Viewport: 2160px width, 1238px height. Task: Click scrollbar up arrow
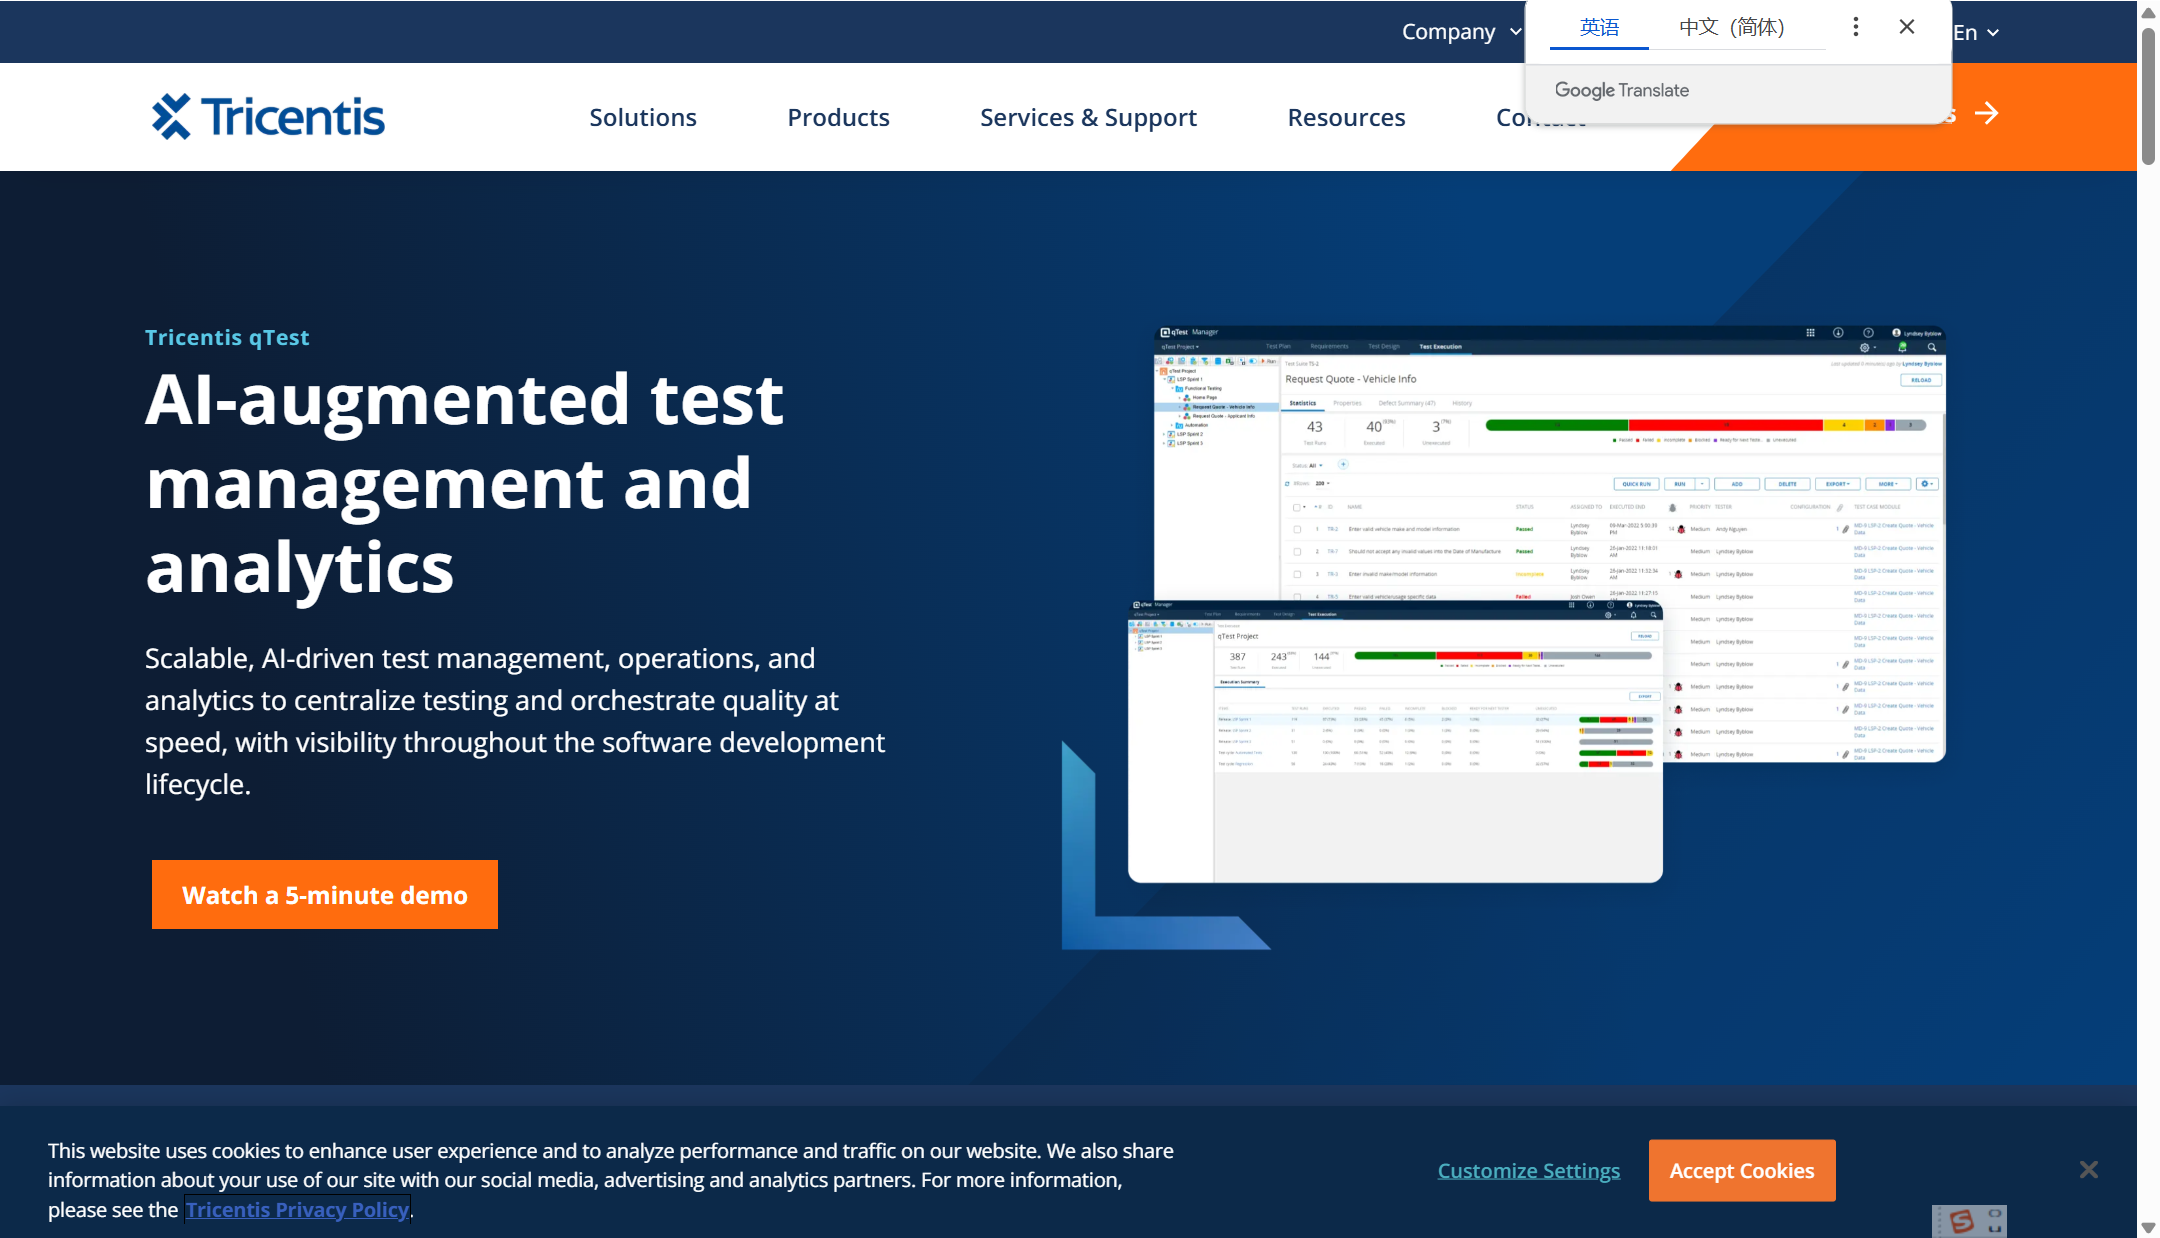(2148, 13)
